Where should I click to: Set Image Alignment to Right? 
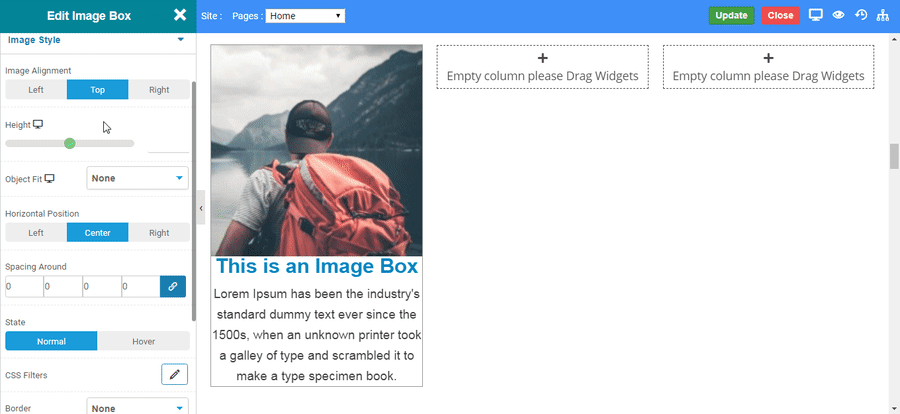tap(159, 90)
